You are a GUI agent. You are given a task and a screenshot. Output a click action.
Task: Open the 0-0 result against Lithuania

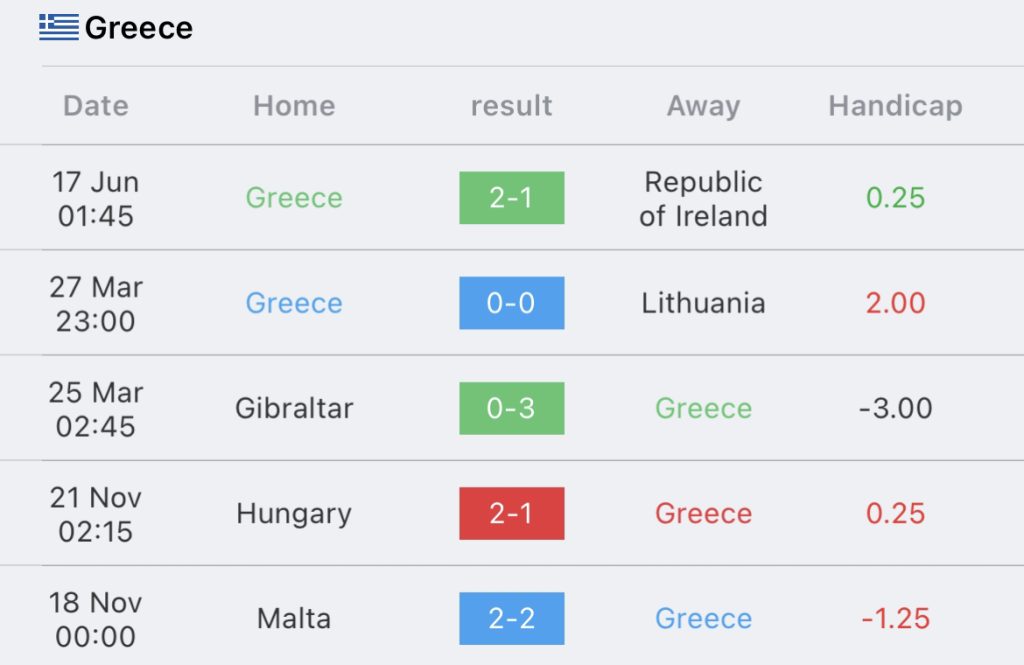[511, 303]
